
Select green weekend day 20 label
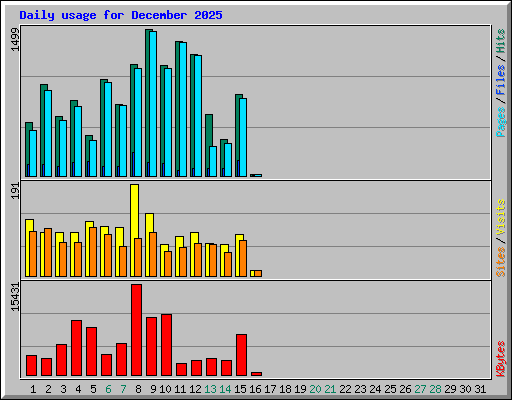(x=315, y=389)
